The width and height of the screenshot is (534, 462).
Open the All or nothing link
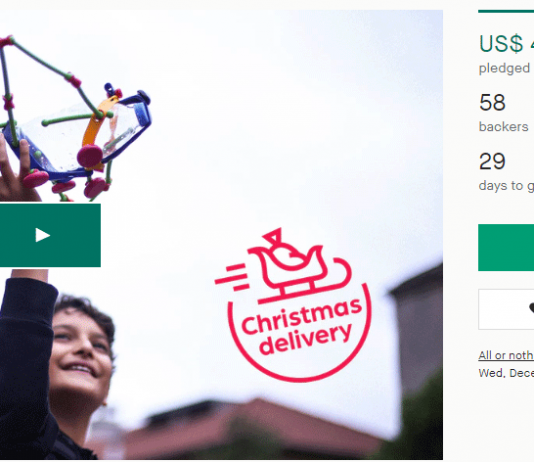coord(506,355)
